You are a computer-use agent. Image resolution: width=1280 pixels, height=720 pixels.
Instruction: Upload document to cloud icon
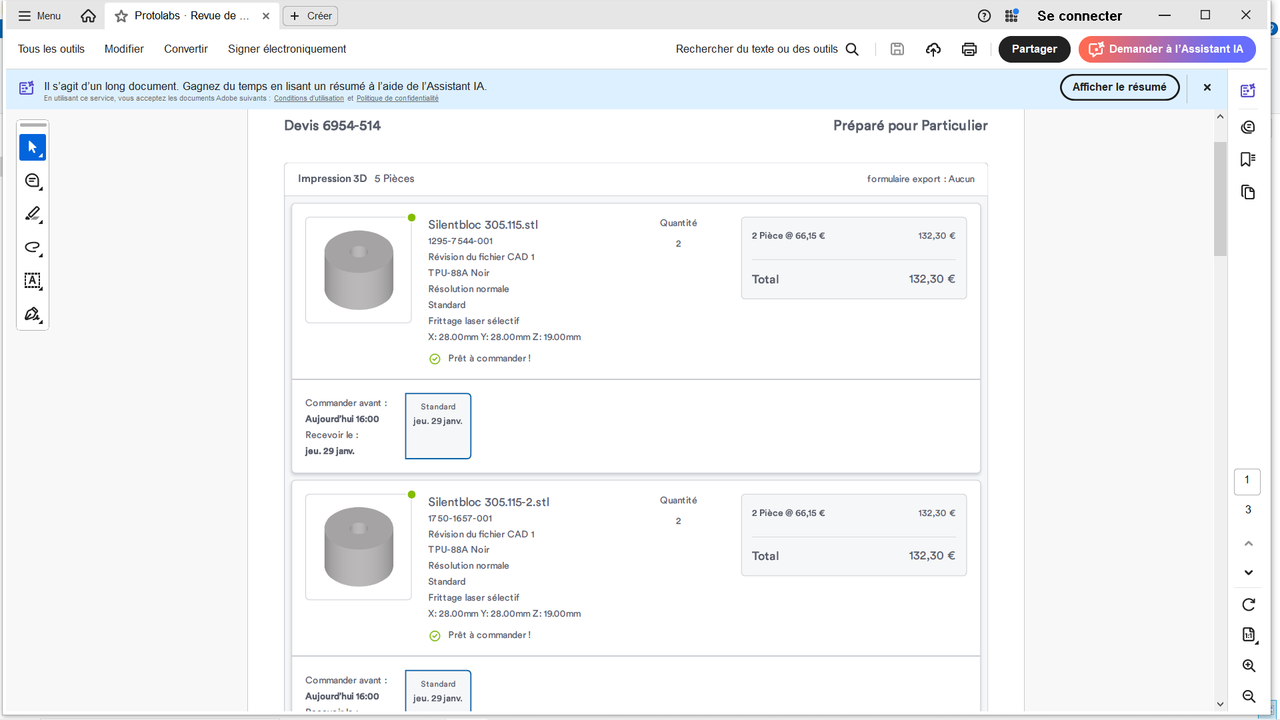(x=933, y=49)
